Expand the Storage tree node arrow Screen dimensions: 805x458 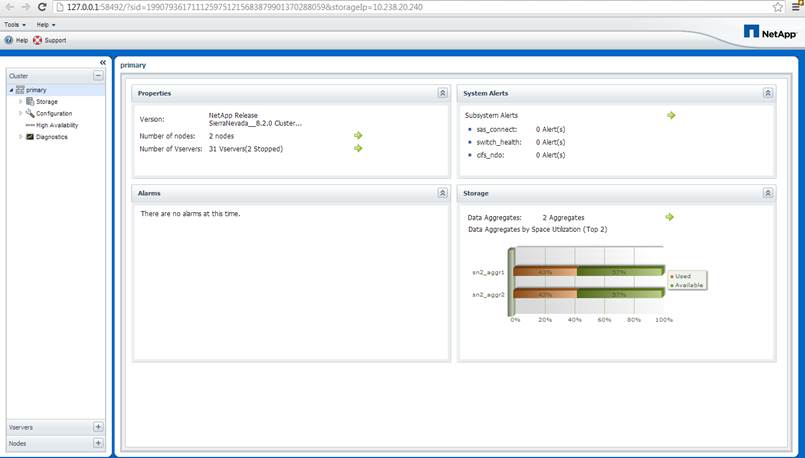[x=21, y=102]
